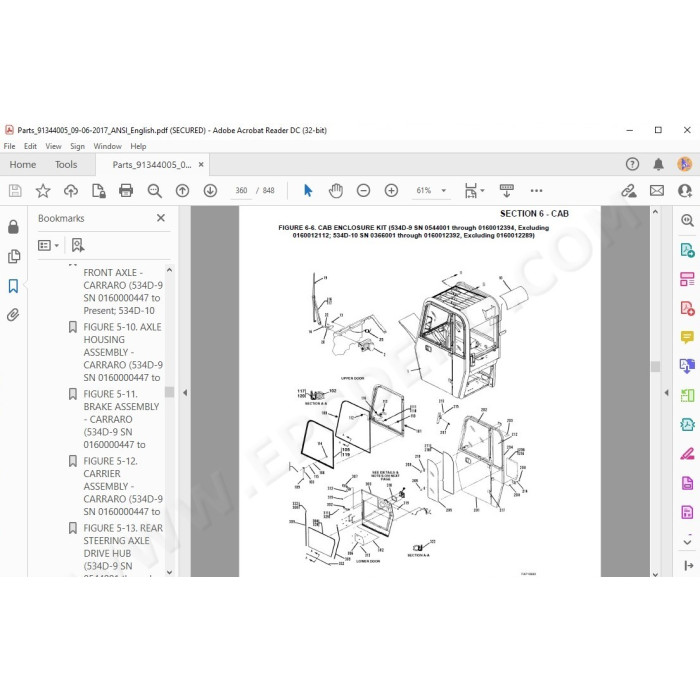
Task: Open FIGURE 5-12 Carrier Assembly bookmark
Action: [x=122, y=486]
